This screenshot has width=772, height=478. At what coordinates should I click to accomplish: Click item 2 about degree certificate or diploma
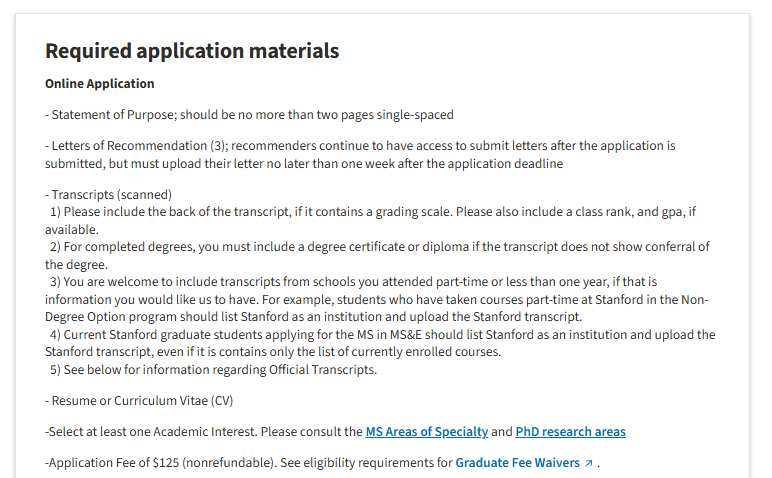[x=377, y=255]
